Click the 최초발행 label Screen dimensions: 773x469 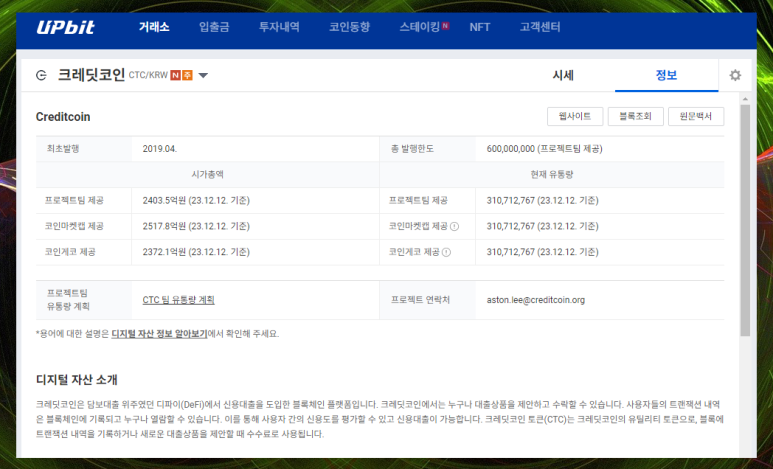click(63, 149)
